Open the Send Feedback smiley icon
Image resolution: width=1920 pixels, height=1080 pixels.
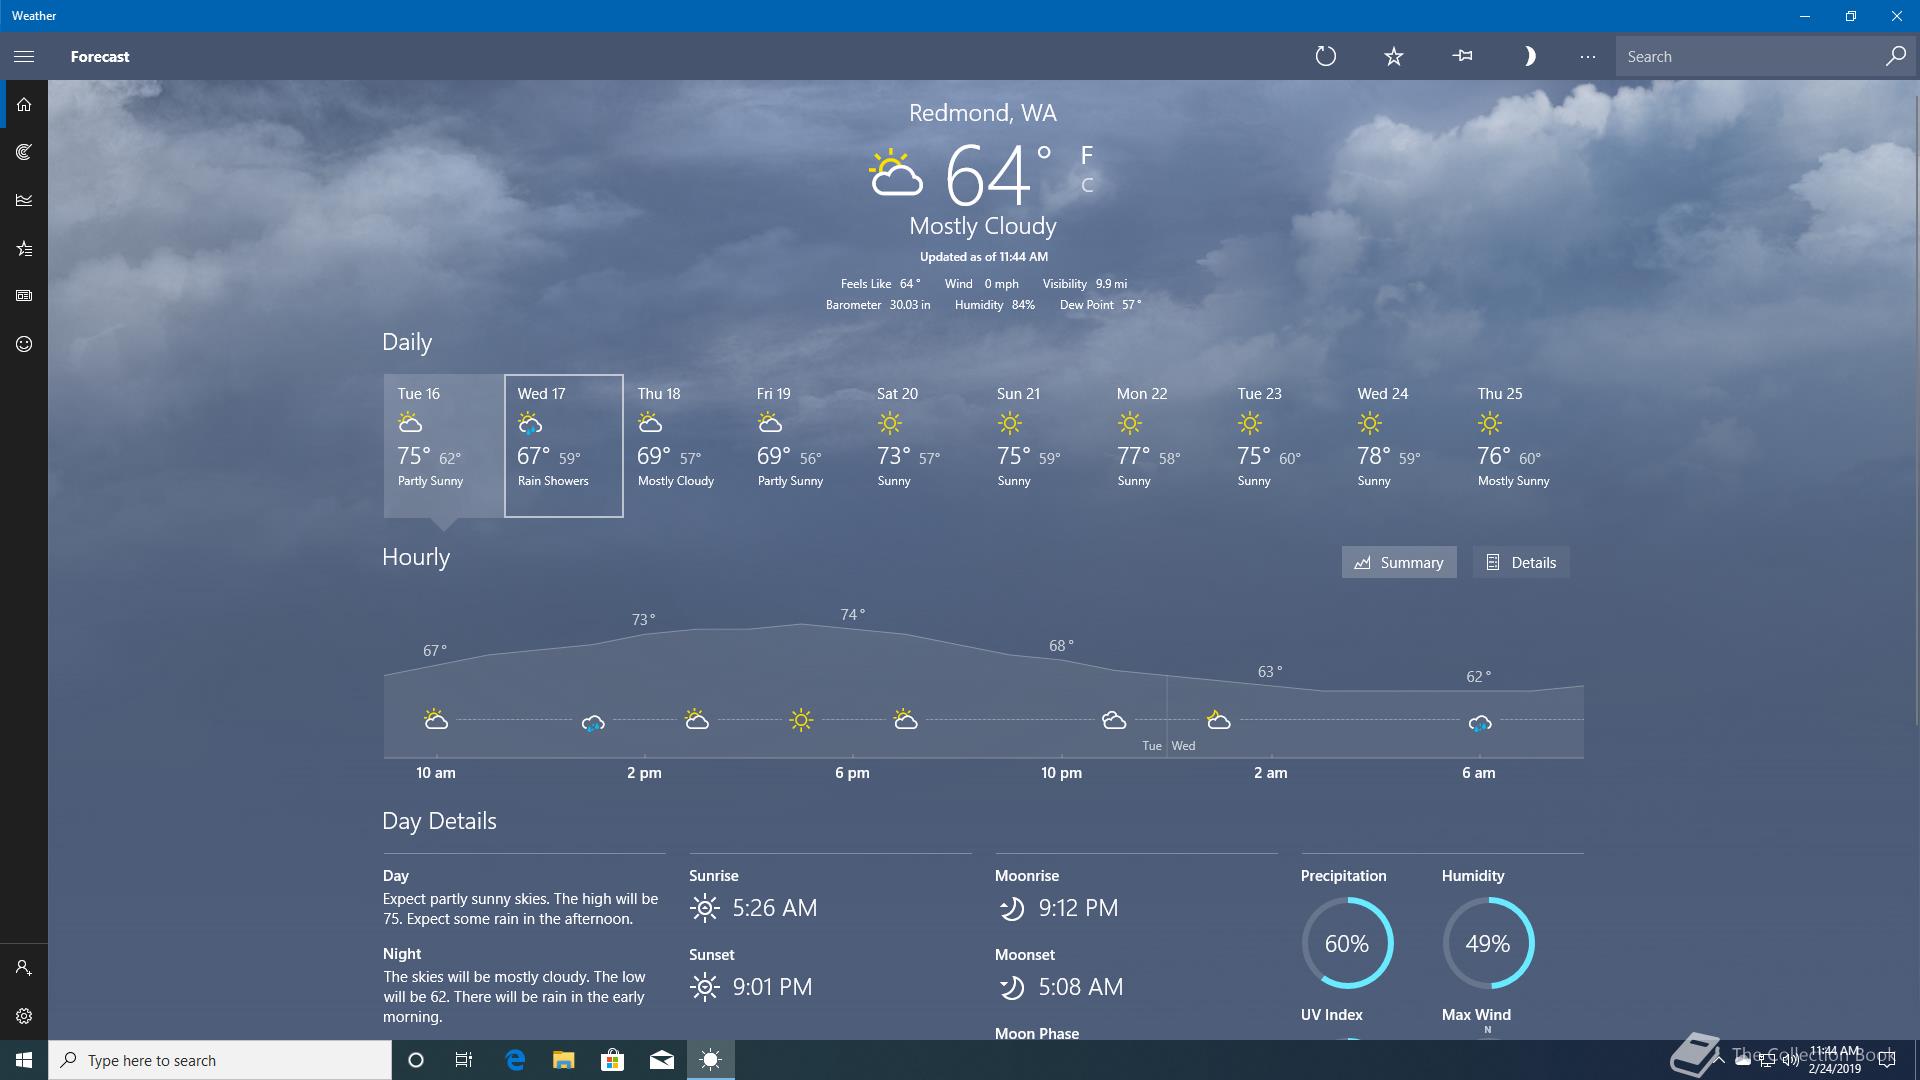[24, 344]
